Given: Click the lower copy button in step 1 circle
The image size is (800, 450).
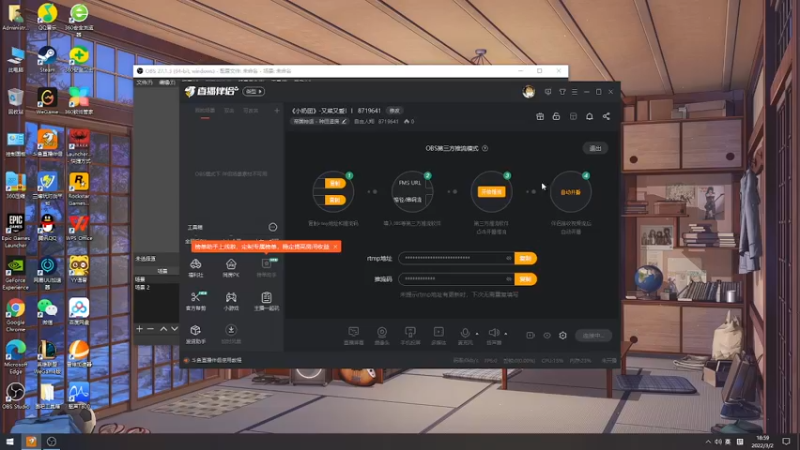Looking at the screenshot, I should pos(335,200).
